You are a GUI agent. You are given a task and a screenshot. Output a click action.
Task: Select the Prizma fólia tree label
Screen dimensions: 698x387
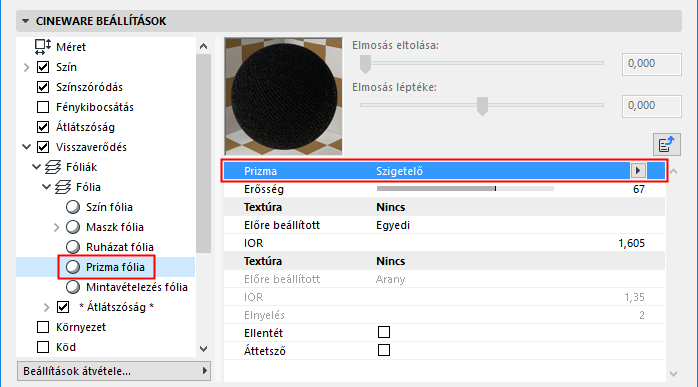[115, 267]
